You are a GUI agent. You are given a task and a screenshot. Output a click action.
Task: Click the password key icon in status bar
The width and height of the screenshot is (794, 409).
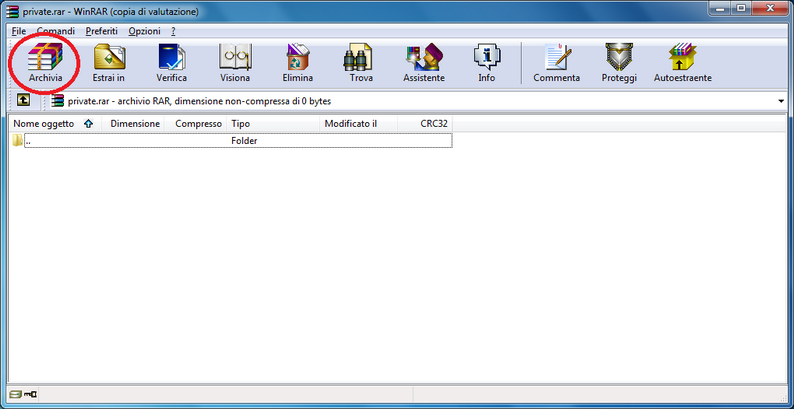[x=30, y=393]
